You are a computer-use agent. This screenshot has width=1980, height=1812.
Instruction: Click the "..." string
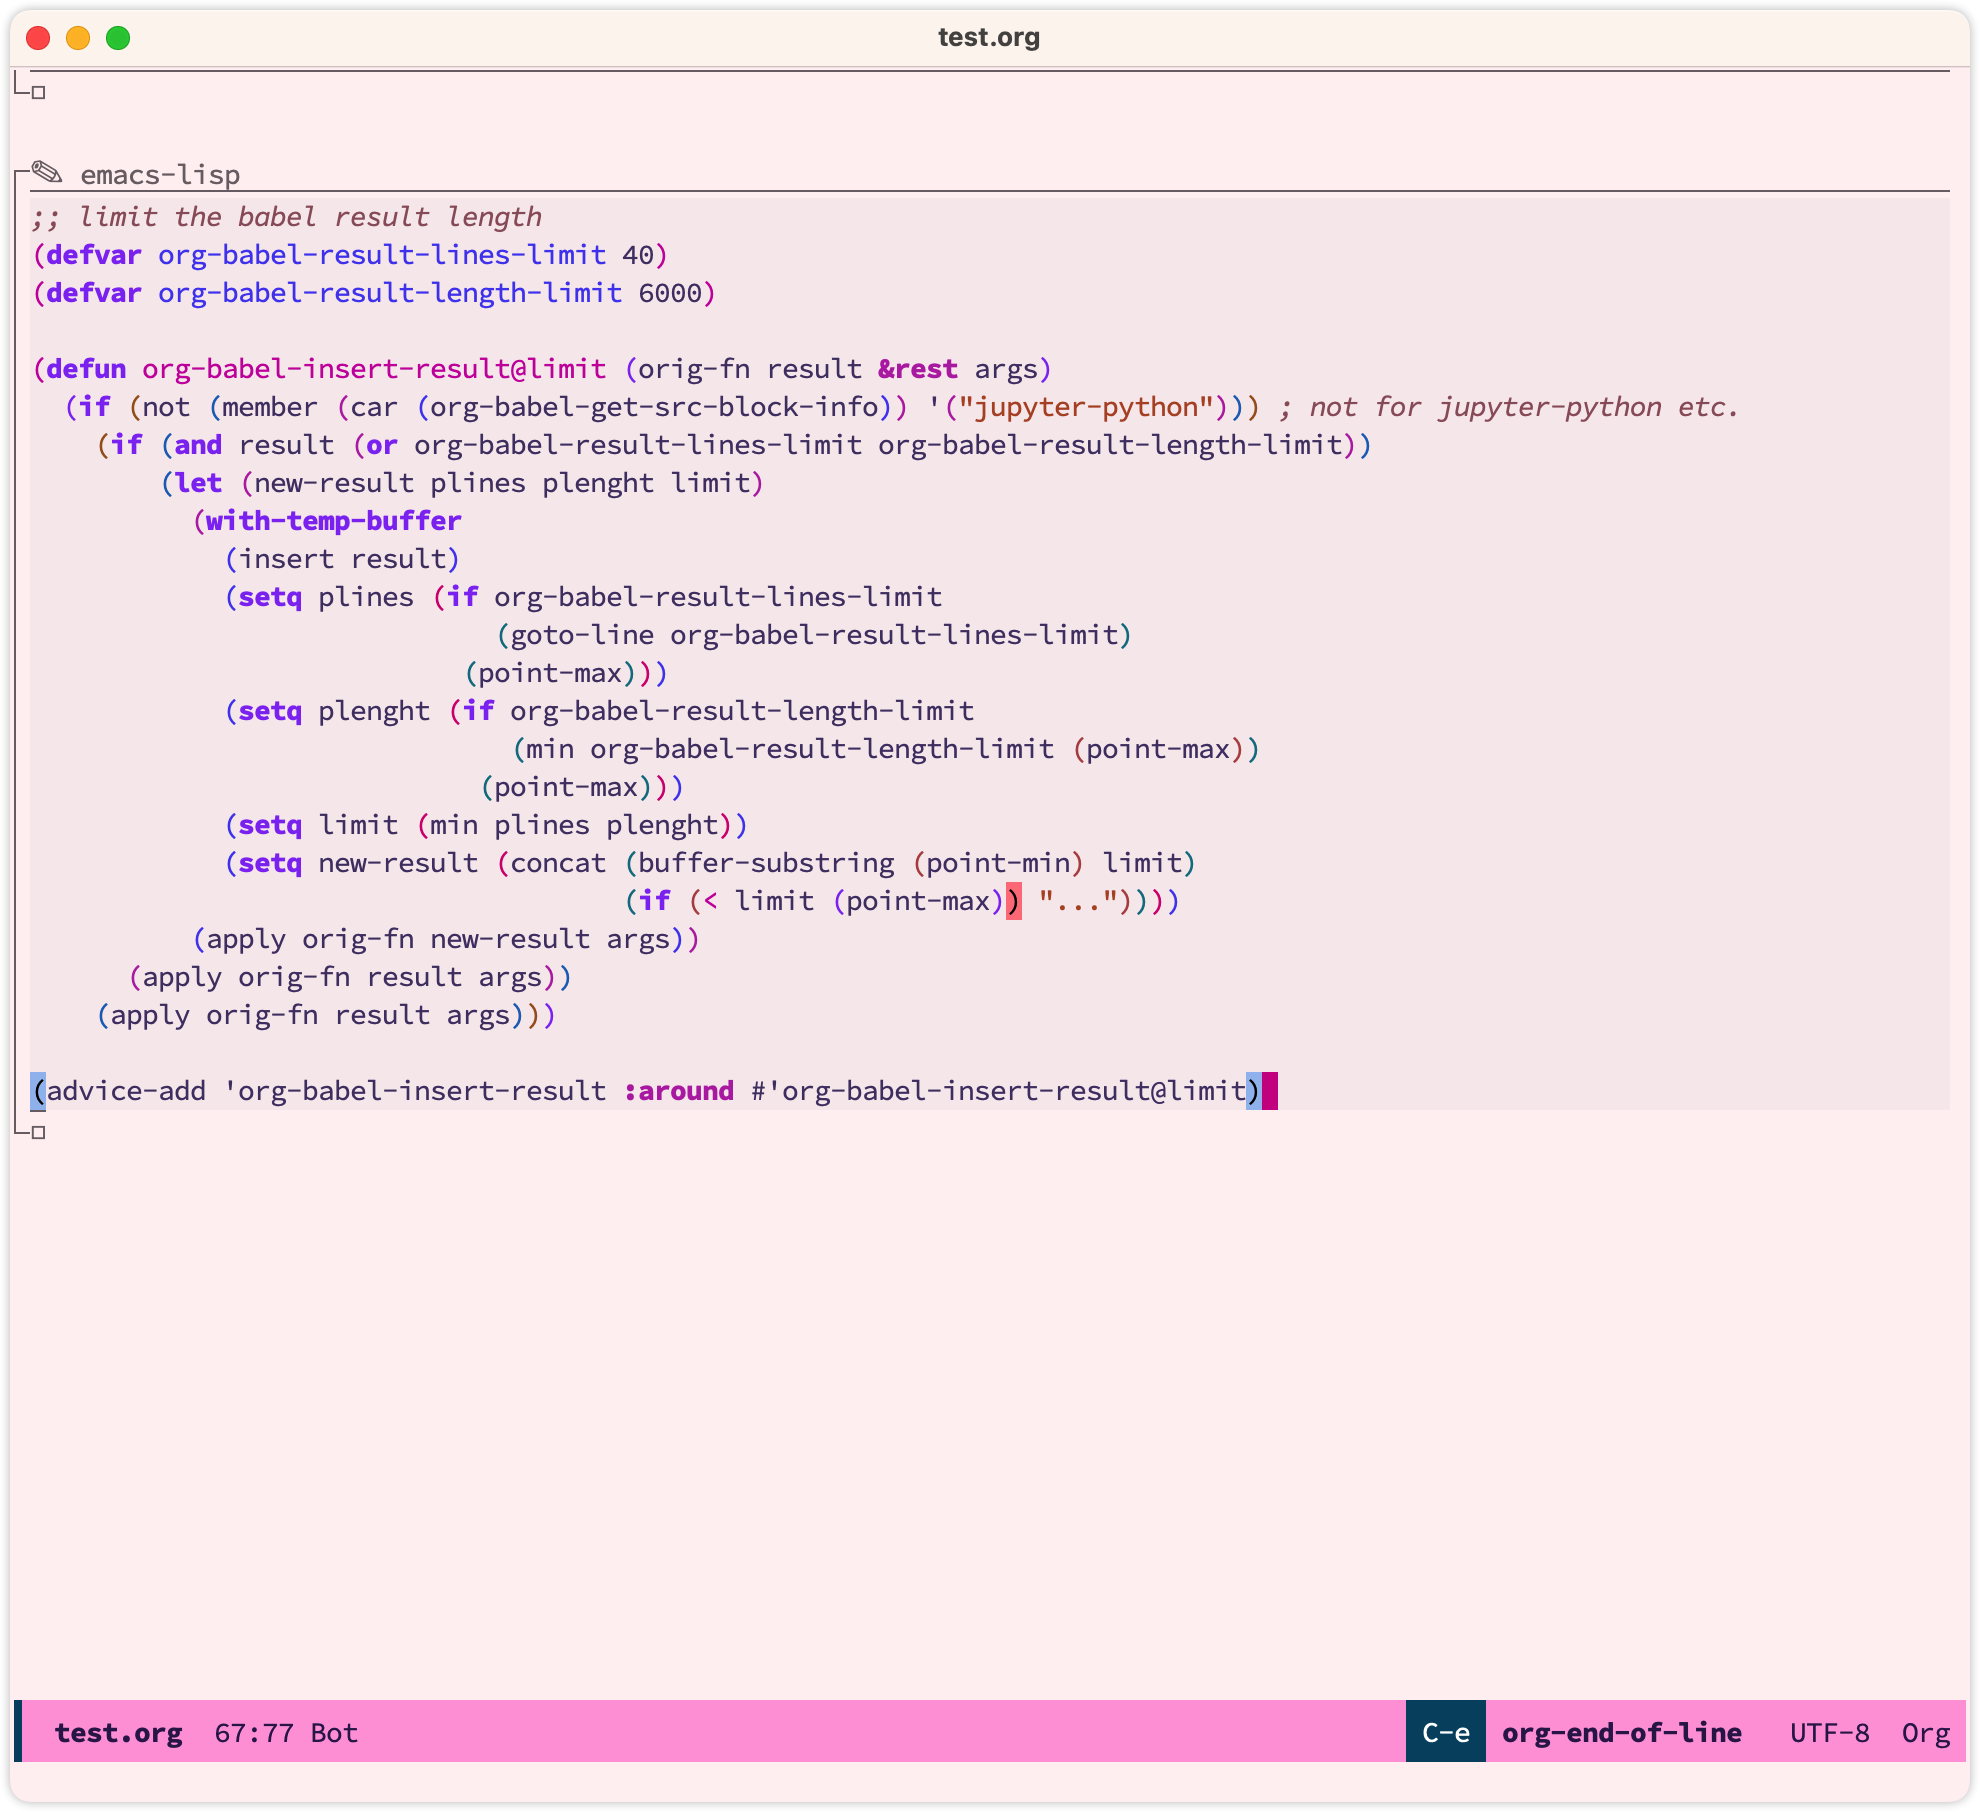pyautogui.click(x=1078, y=901)
